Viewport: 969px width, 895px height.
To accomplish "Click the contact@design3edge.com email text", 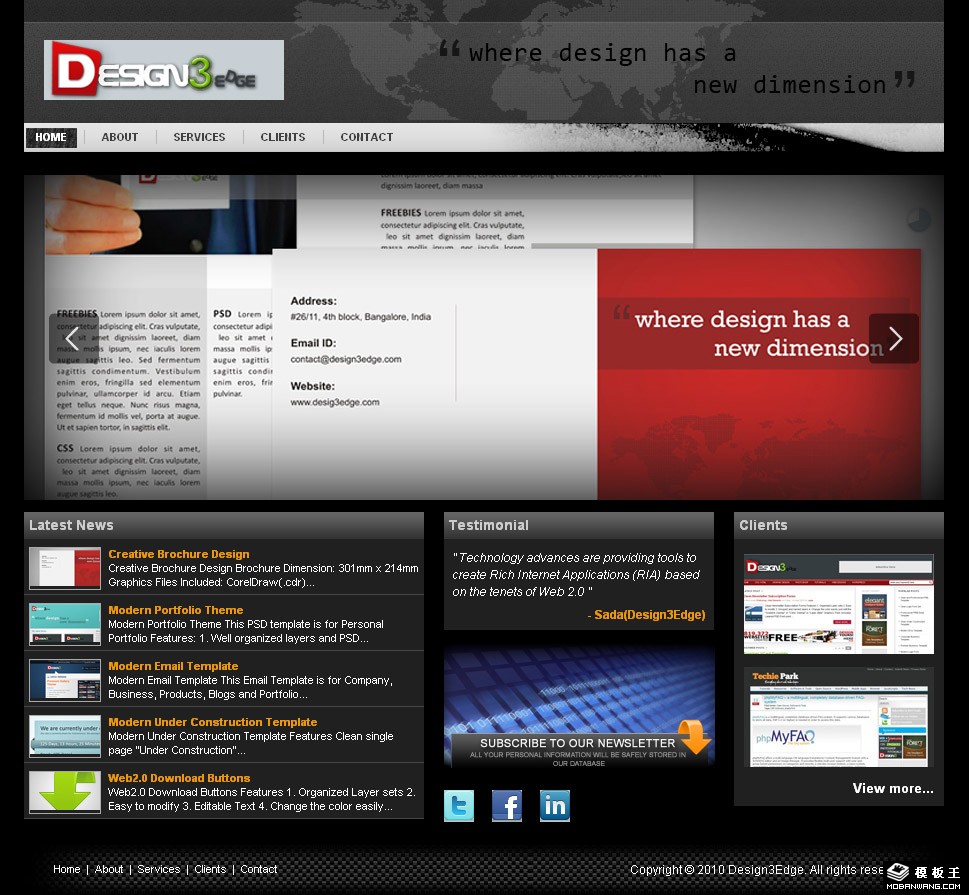I will coord(346,359).
